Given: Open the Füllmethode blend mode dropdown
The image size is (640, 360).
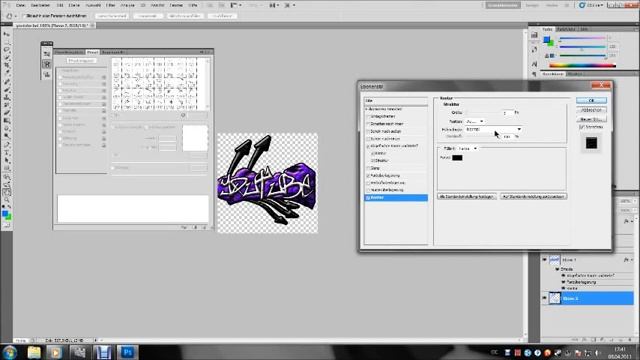Looking at the screenshot, I should [493, 129].
